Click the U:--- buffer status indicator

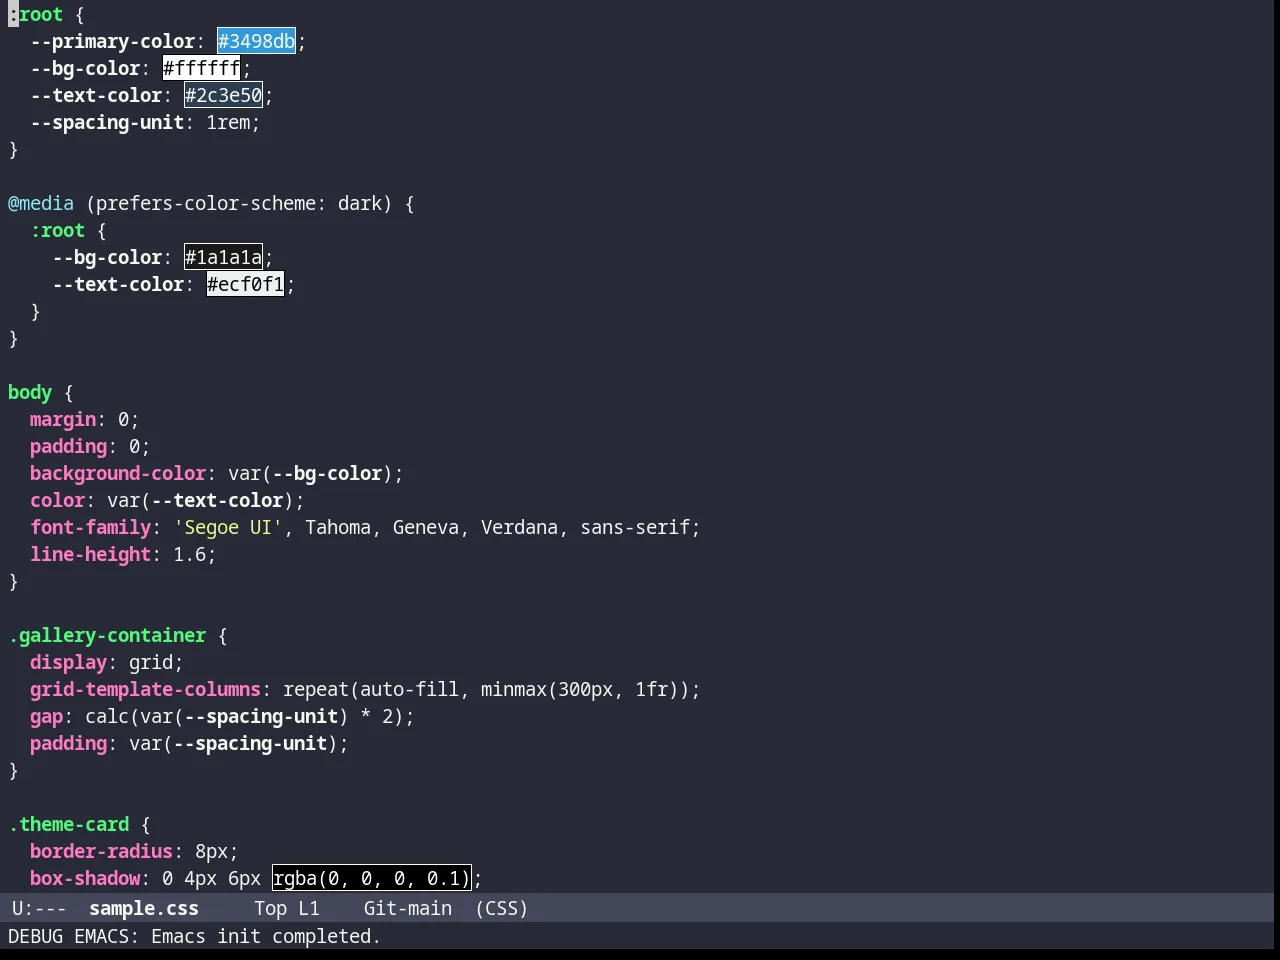tap(39, 908)
